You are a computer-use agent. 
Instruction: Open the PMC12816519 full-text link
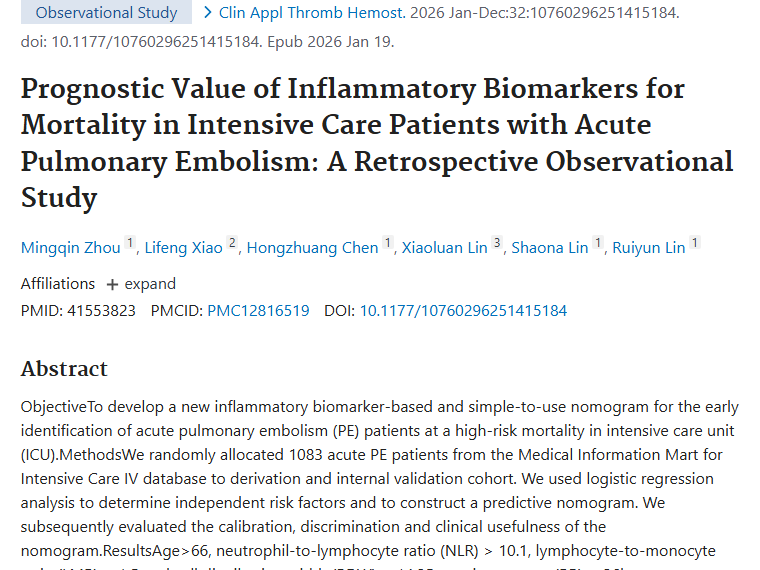258,311
